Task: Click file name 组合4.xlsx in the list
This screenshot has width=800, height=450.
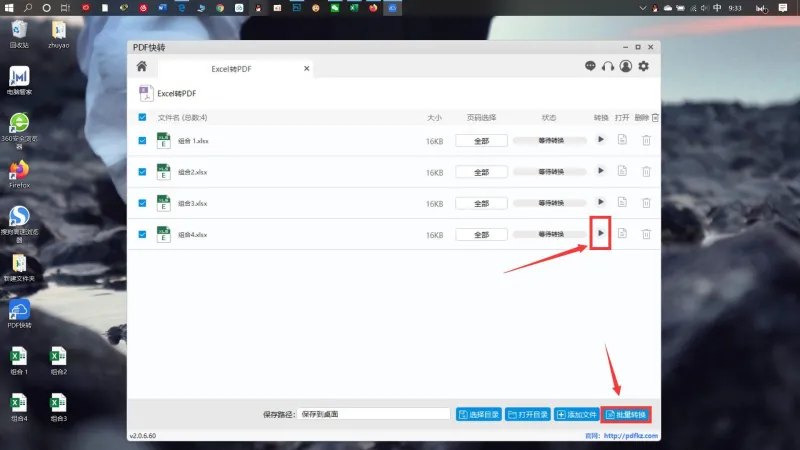Action: point(192,235)
